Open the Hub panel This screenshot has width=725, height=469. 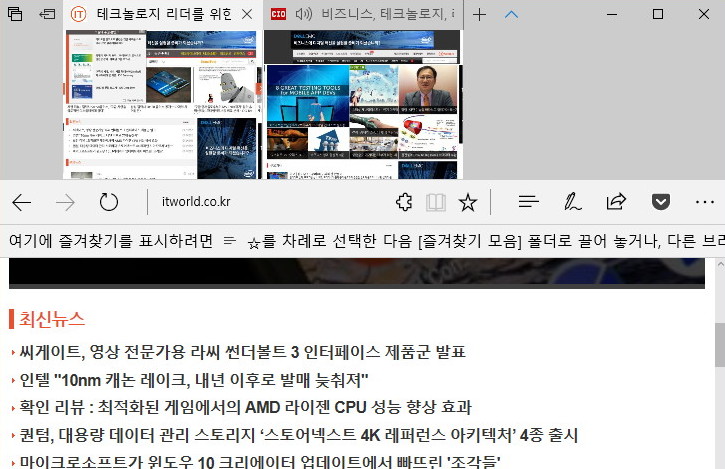[528, 202]
